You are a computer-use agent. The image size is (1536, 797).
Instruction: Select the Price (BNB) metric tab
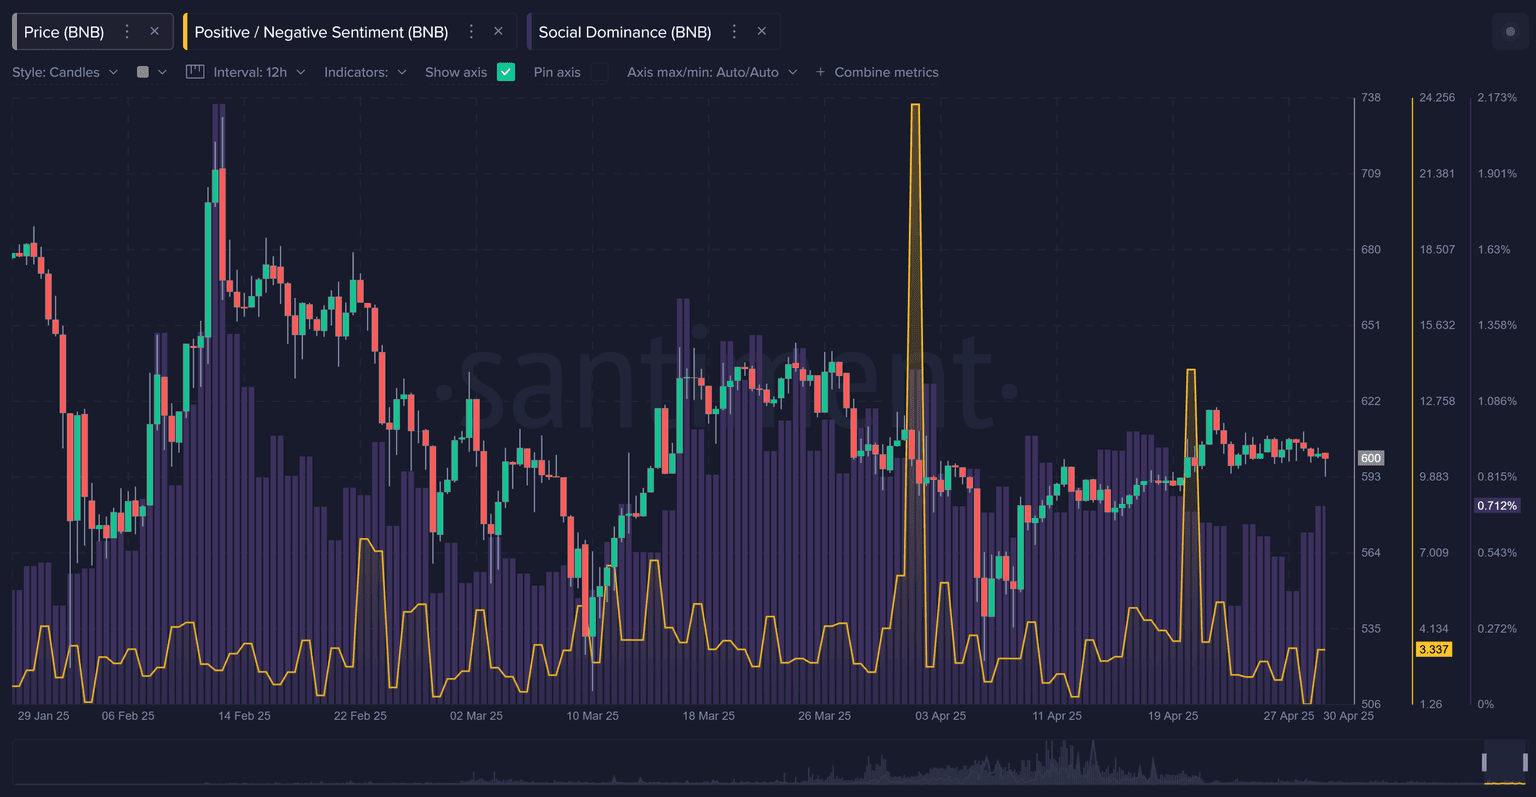click(64, 32)
